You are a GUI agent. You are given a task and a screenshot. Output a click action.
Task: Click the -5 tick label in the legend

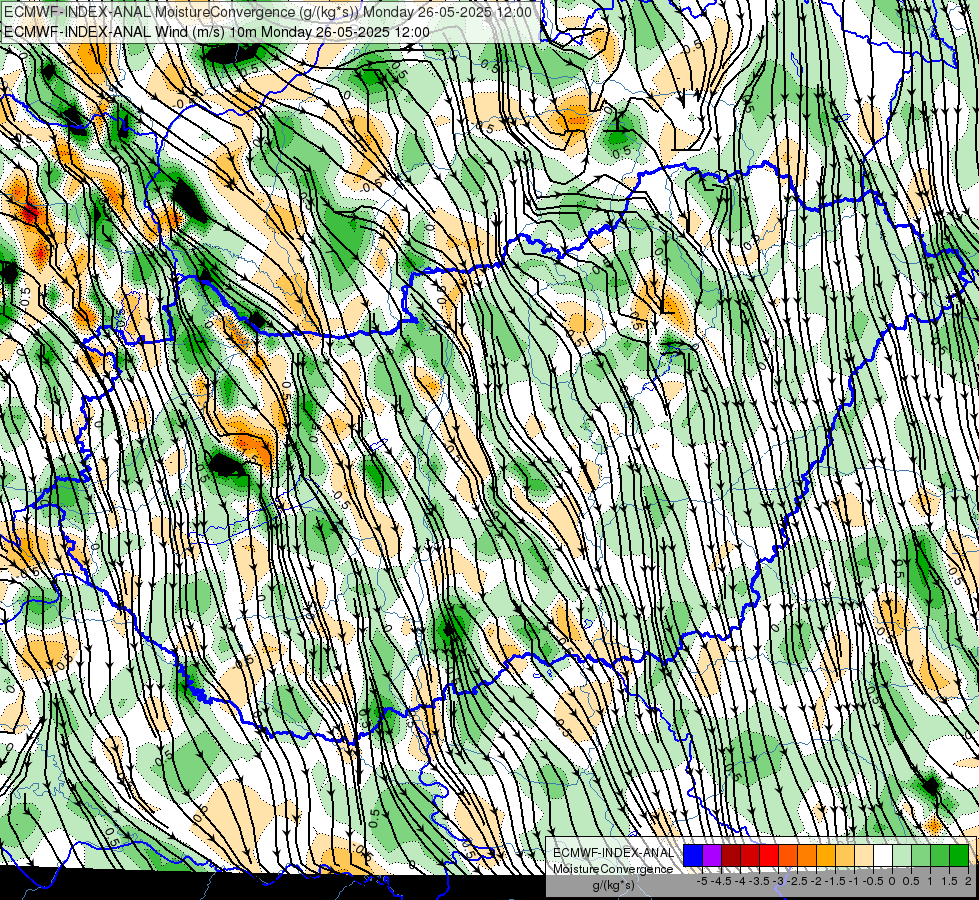[x=702, y=881]
